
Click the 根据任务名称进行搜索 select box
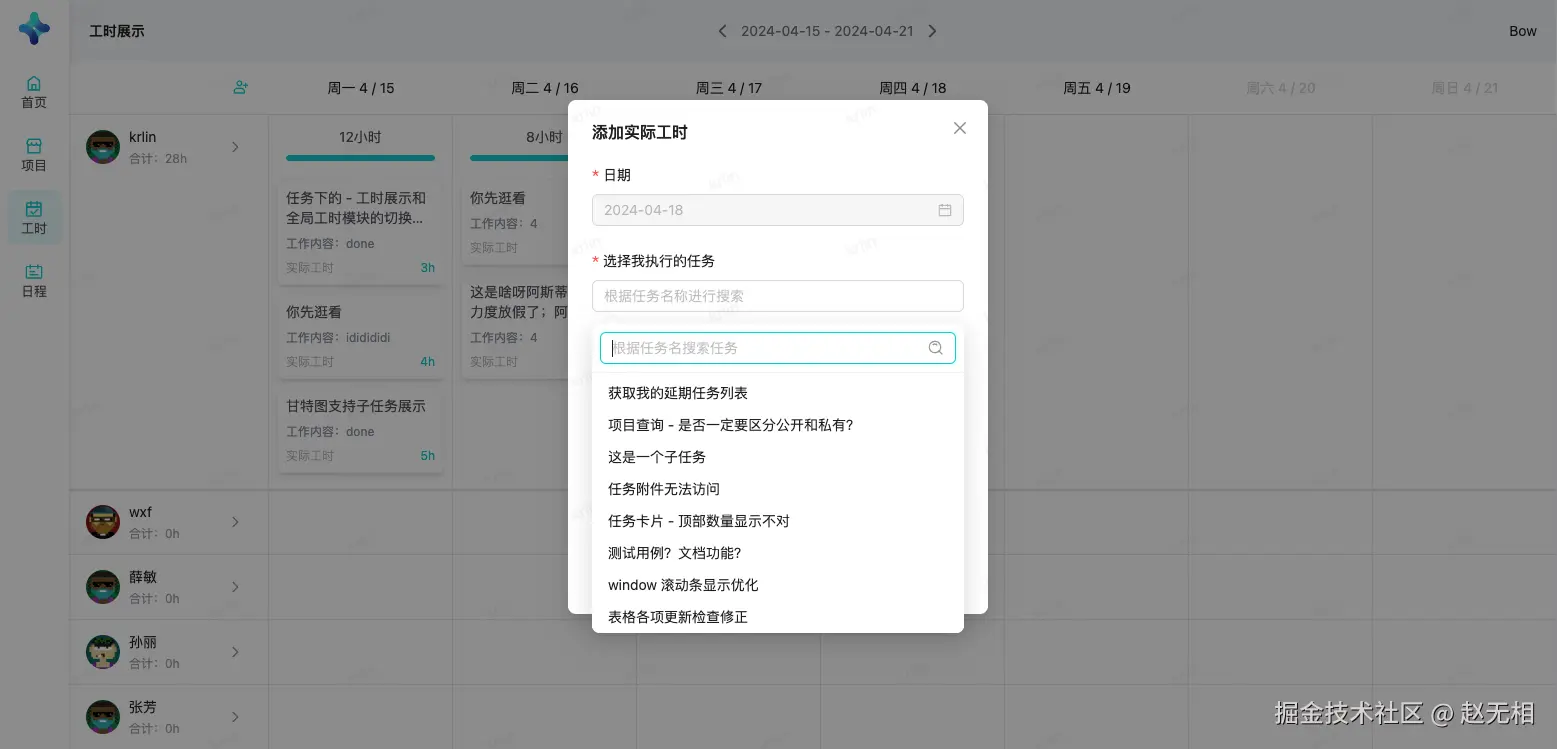pyautogui.click(x=778, y=296)
